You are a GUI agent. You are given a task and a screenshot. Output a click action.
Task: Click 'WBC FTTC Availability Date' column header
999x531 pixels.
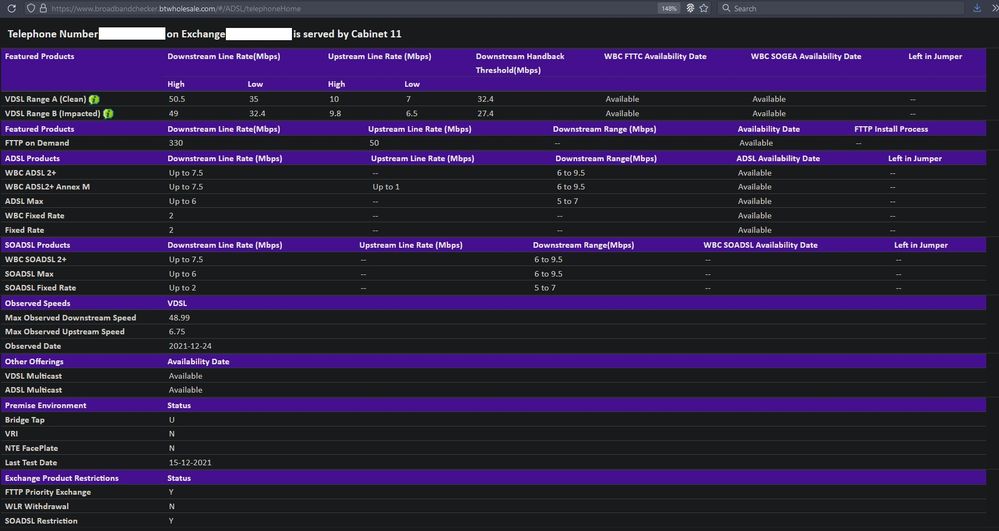(655, 56)
